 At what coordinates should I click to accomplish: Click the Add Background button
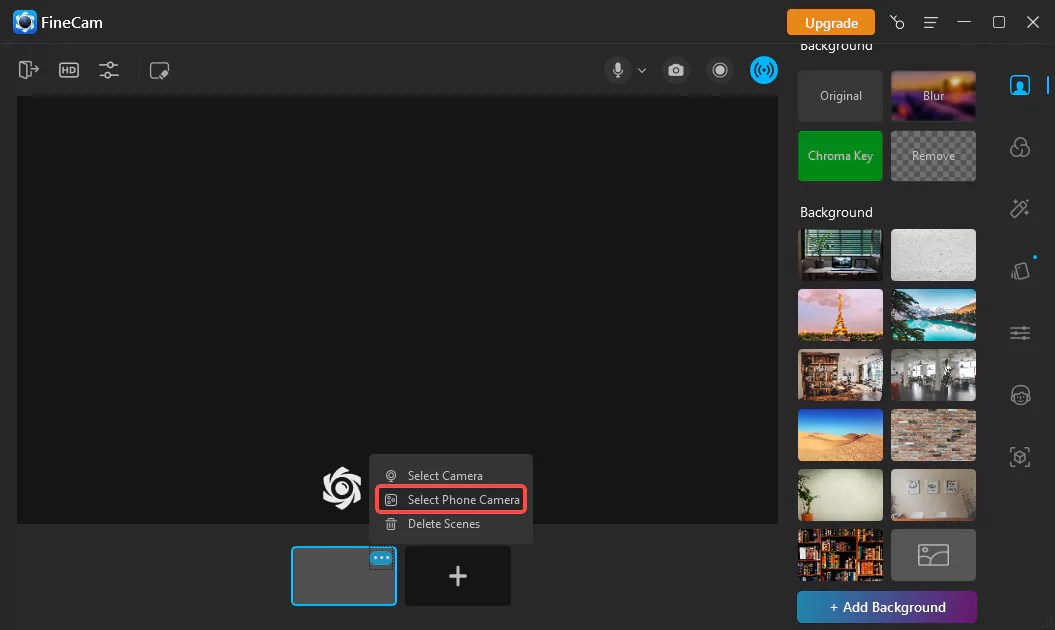(886, 607)
